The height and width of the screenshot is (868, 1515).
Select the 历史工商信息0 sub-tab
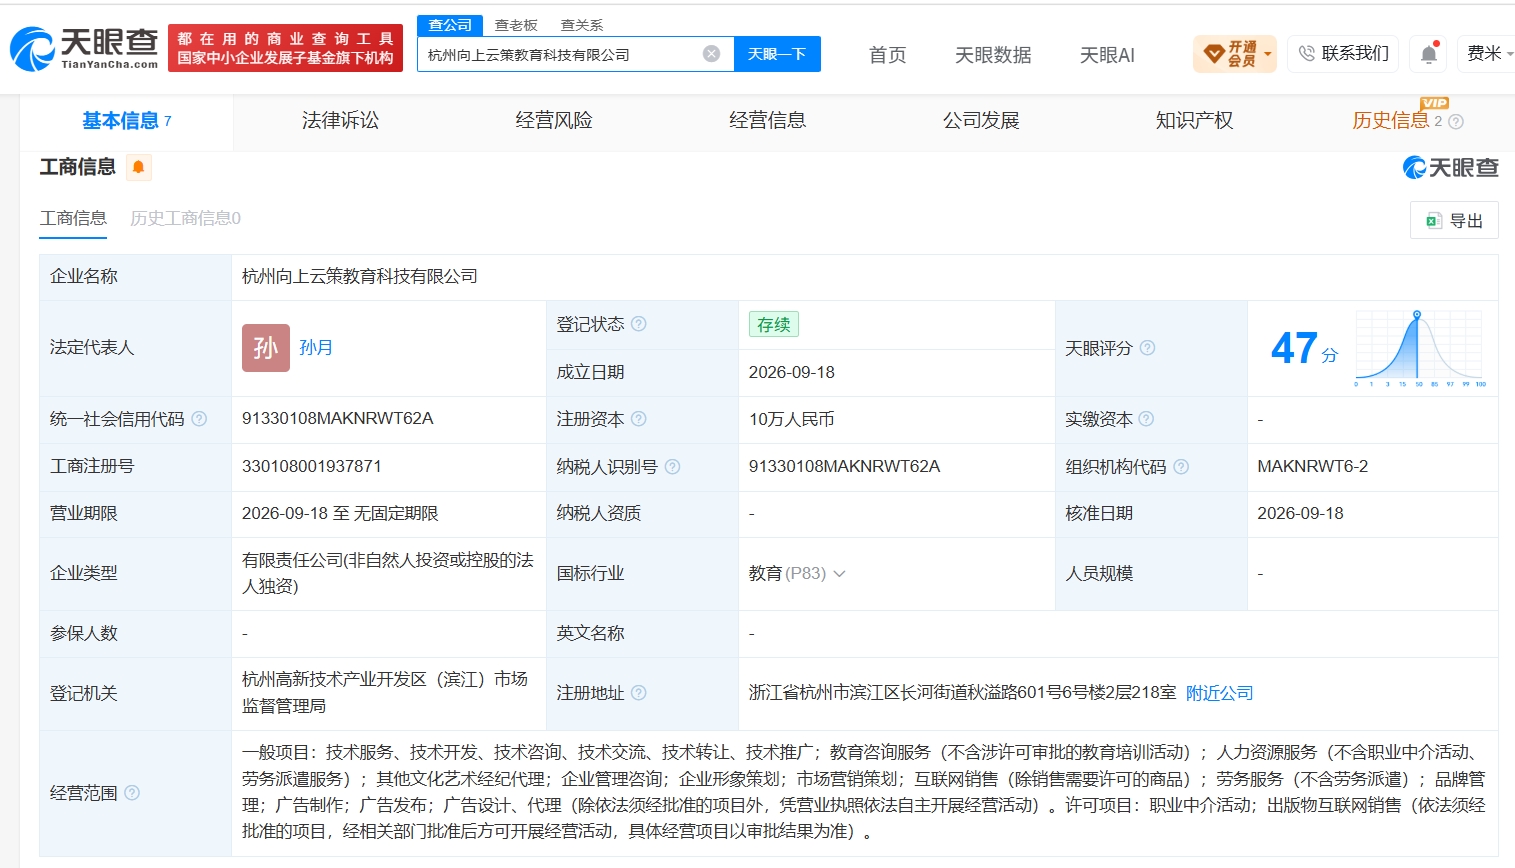(x=185, y=218)
